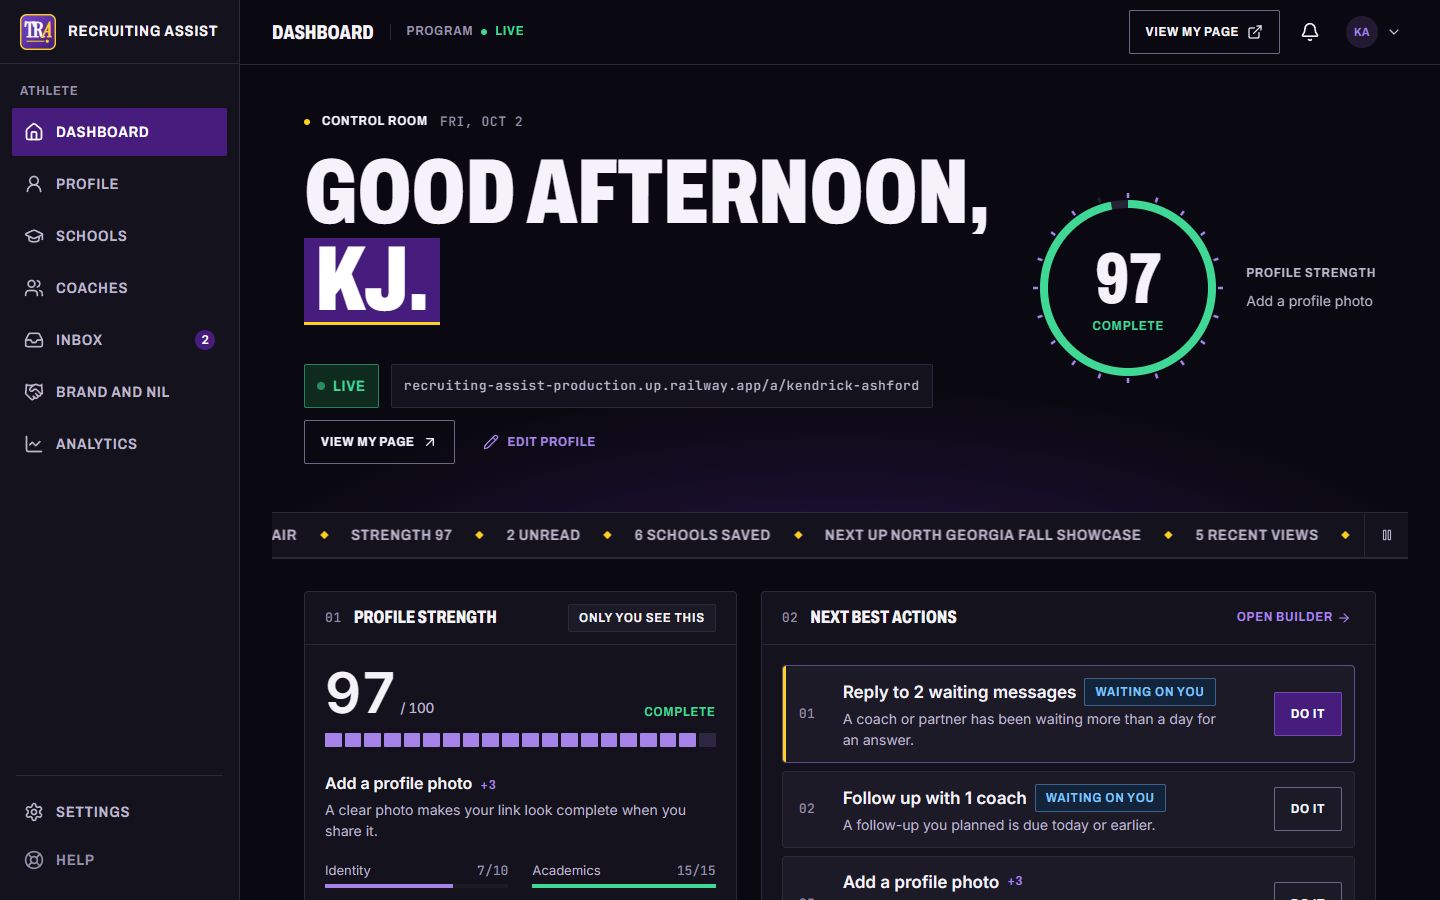1440x900 pixels.
Task: Click the KA user avatar
Action: point(1361,32)
